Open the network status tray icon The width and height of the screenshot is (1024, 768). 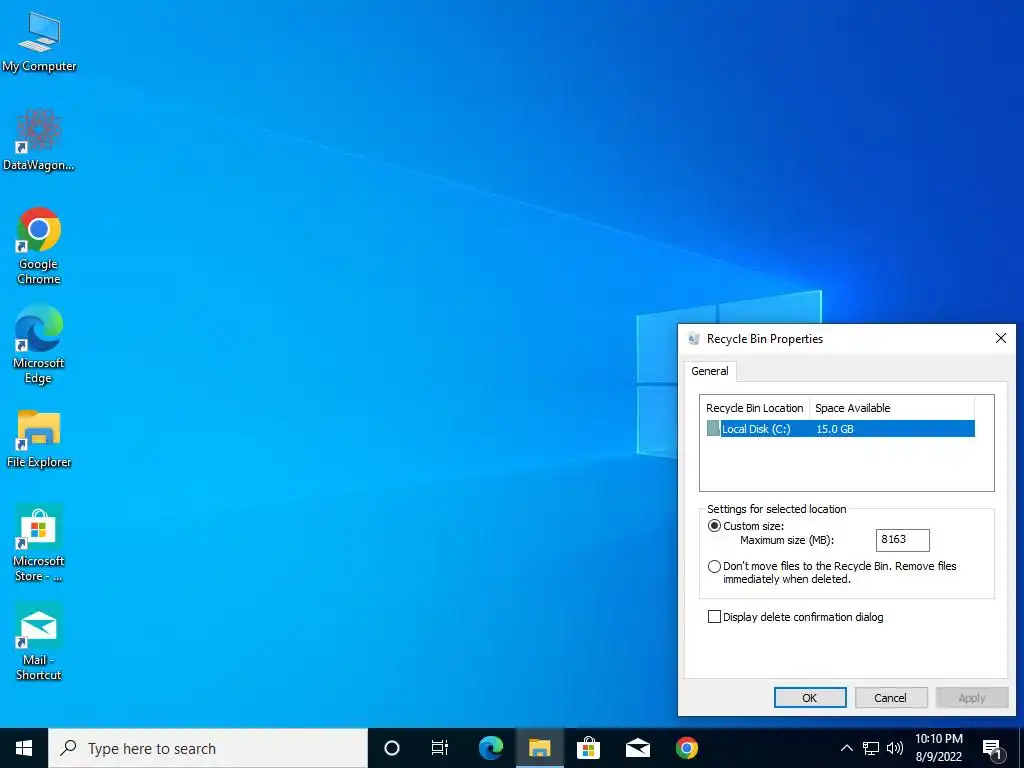pos(871,748)
